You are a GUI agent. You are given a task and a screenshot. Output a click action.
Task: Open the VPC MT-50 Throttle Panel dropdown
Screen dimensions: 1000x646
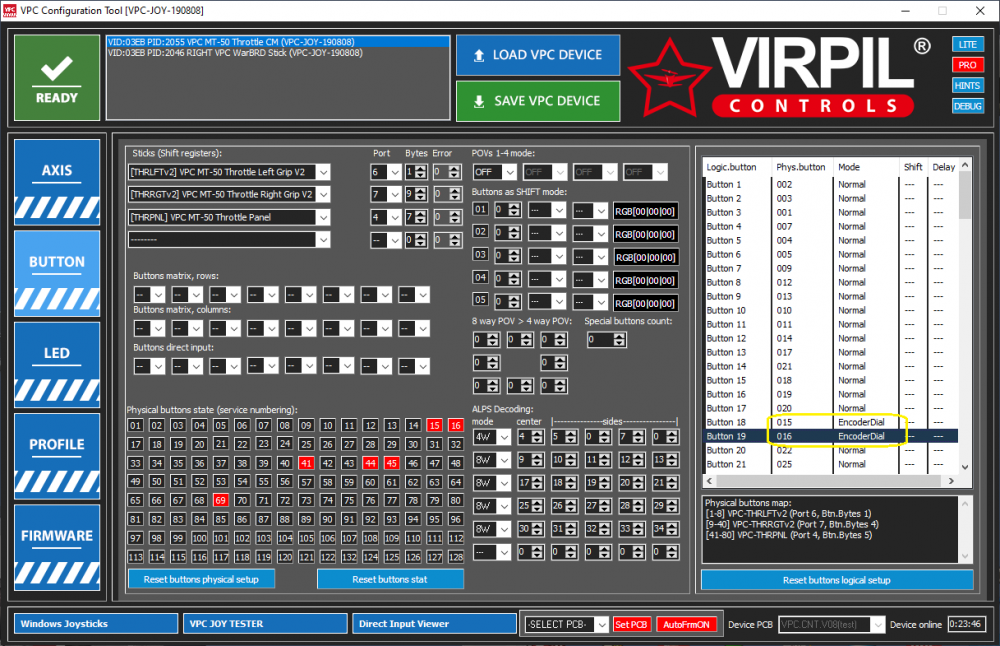click(x=322, y=217)
